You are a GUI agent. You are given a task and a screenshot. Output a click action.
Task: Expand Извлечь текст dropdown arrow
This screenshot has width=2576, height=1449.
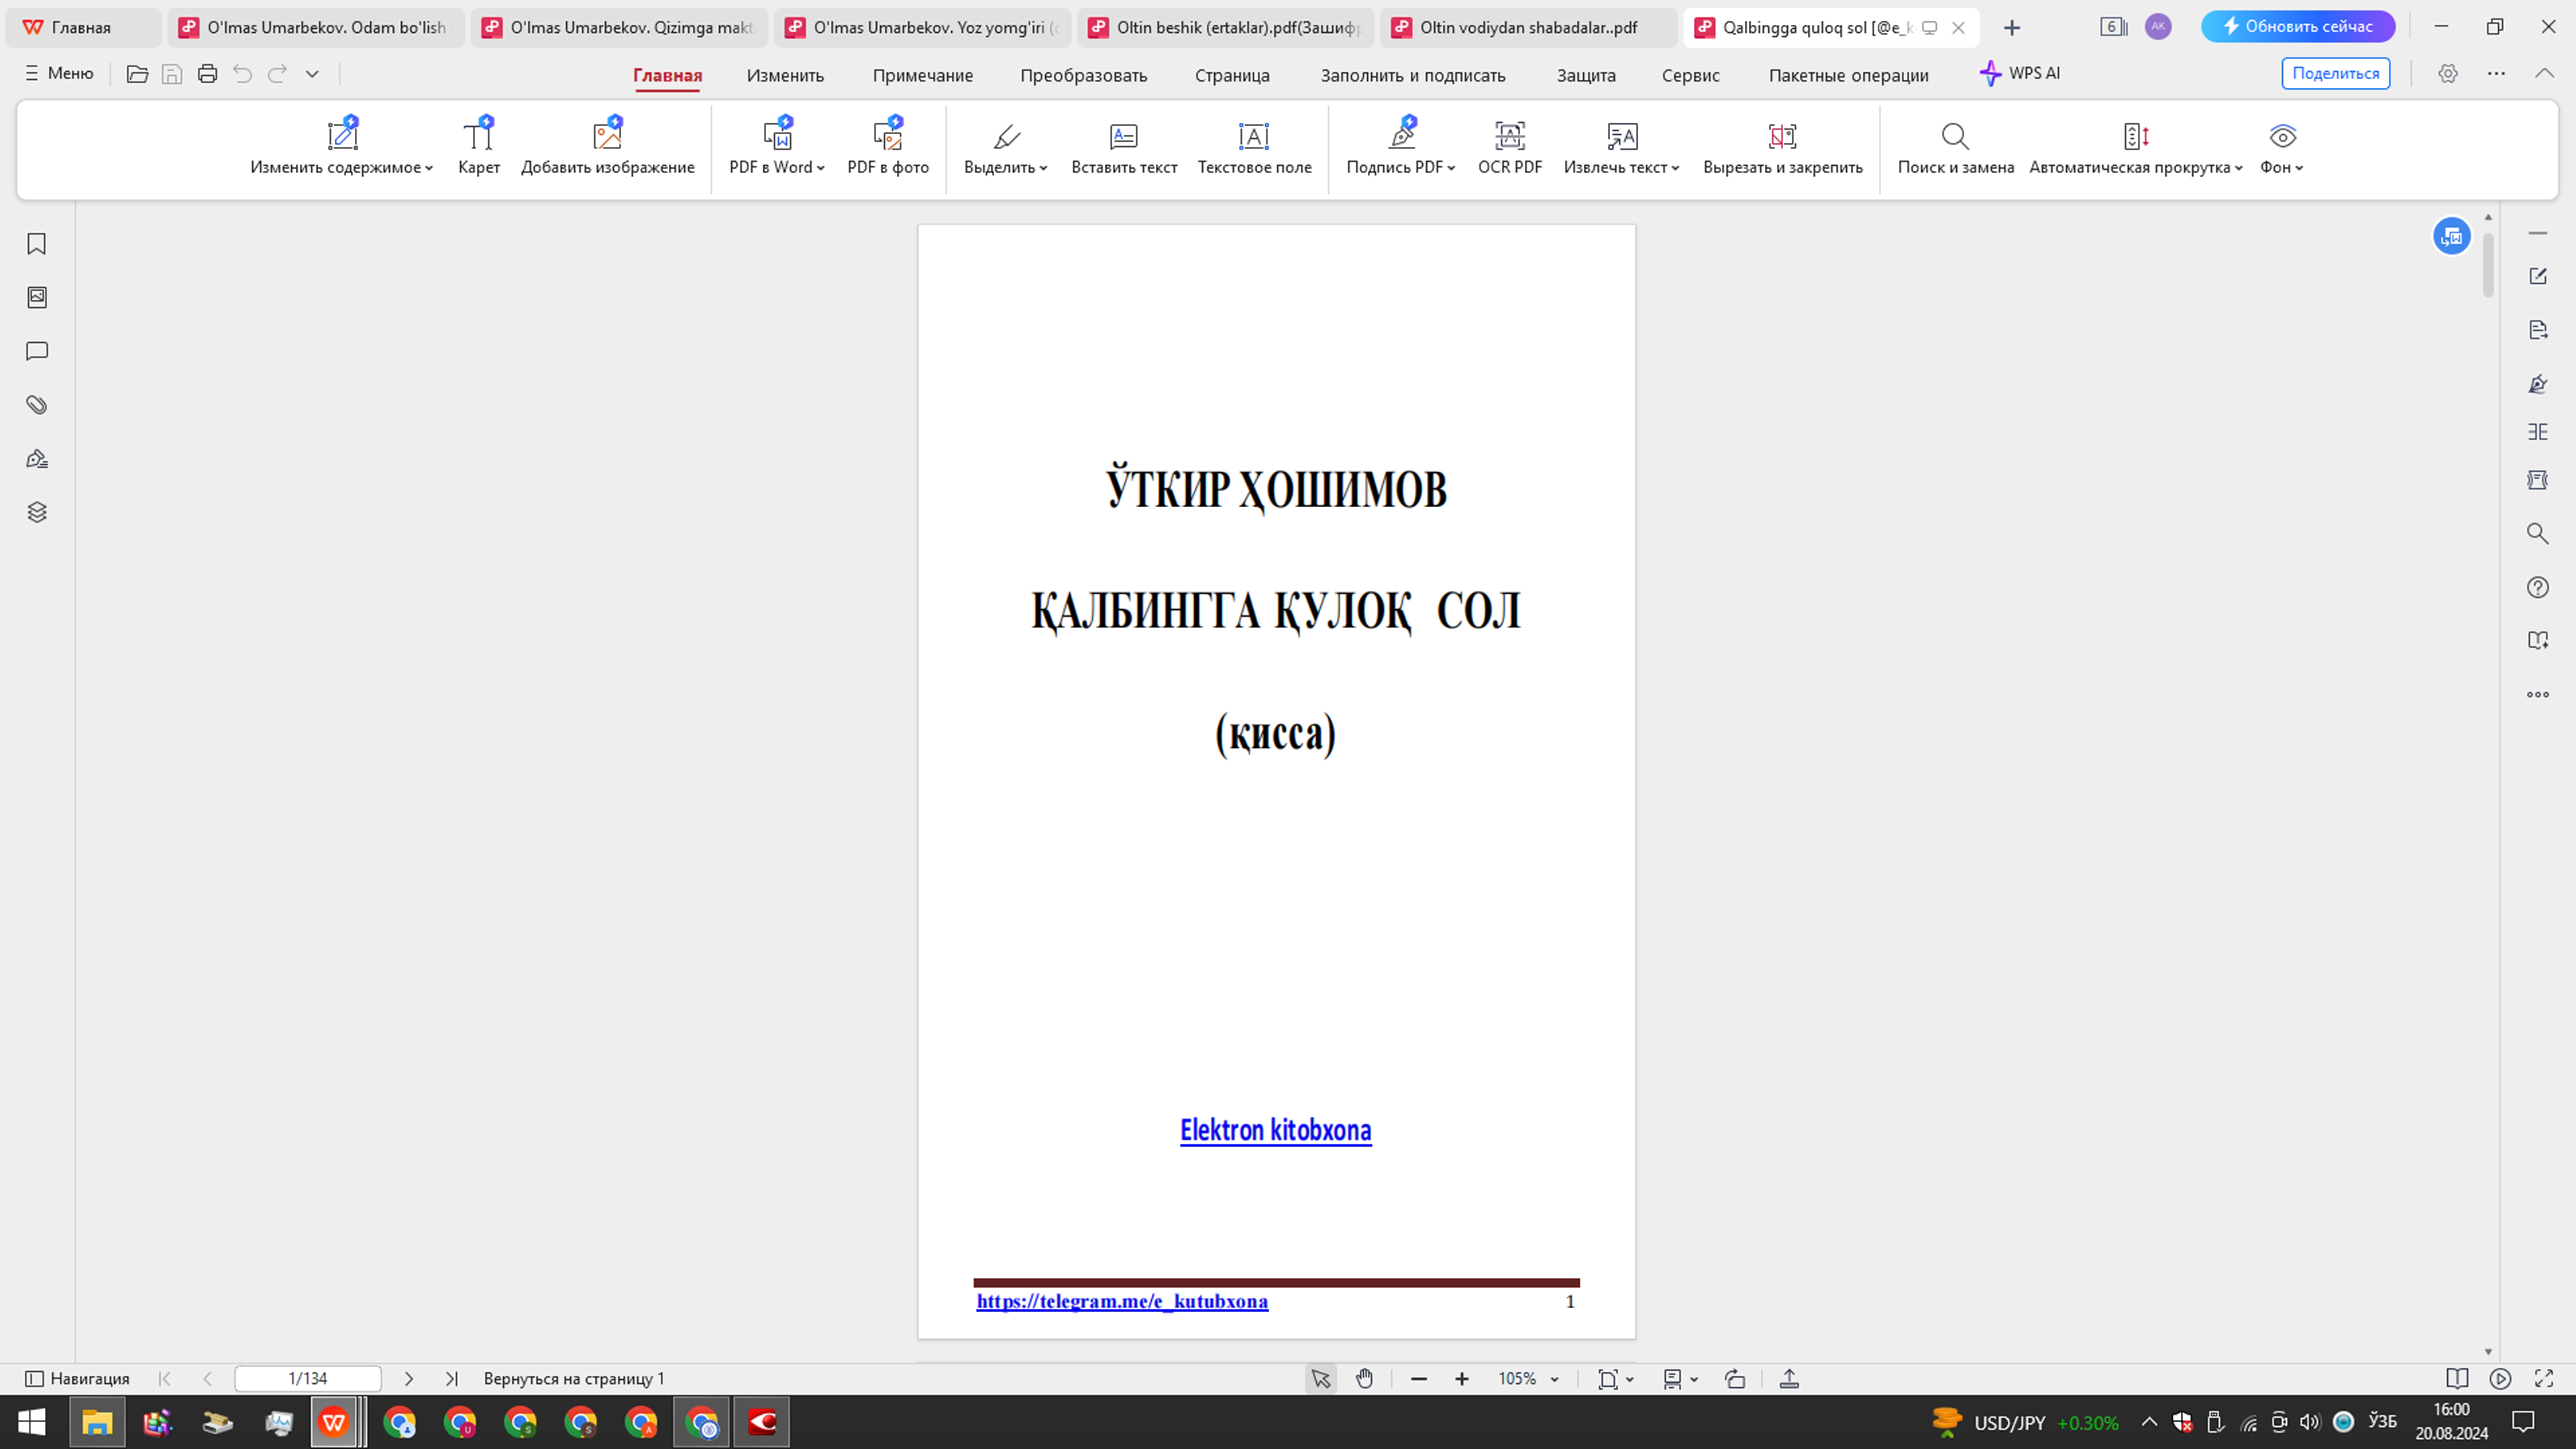(1675, 168)
